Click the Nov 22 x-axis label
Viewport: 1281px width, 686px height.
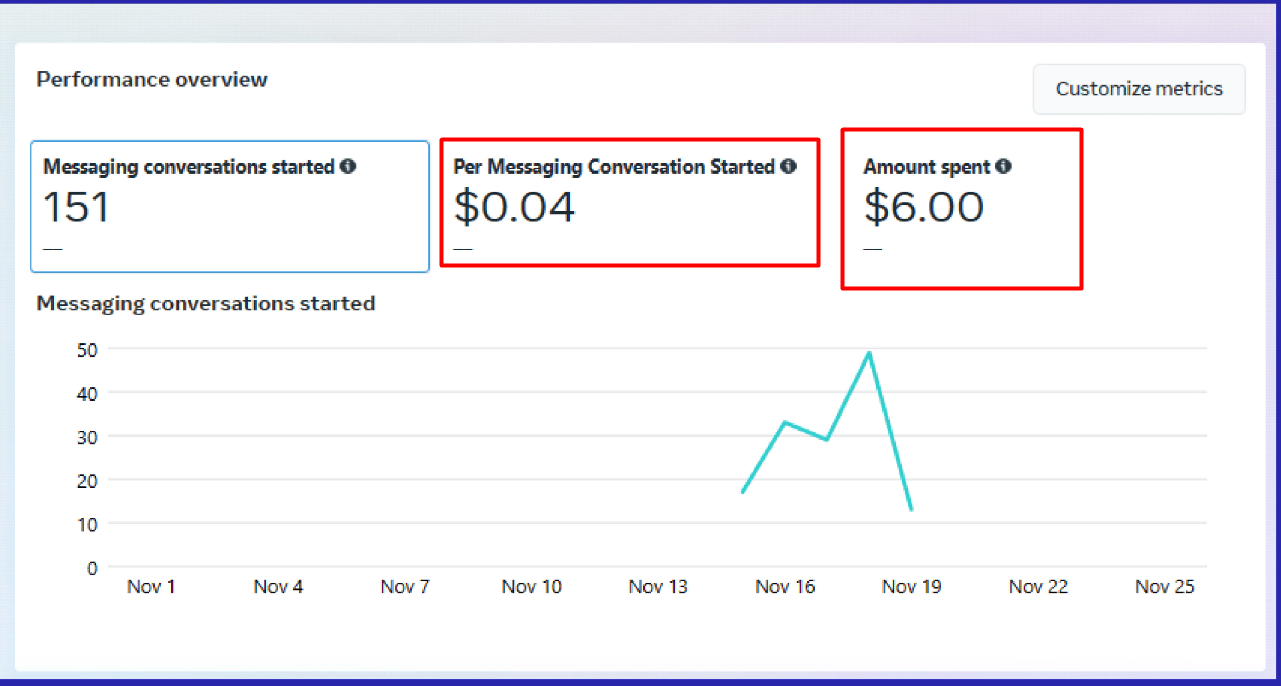click(1038, 587)
